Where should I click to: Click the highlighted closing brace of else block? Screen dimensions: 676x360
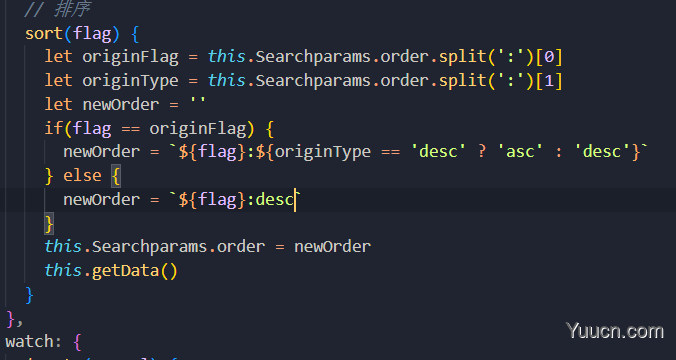49,224
